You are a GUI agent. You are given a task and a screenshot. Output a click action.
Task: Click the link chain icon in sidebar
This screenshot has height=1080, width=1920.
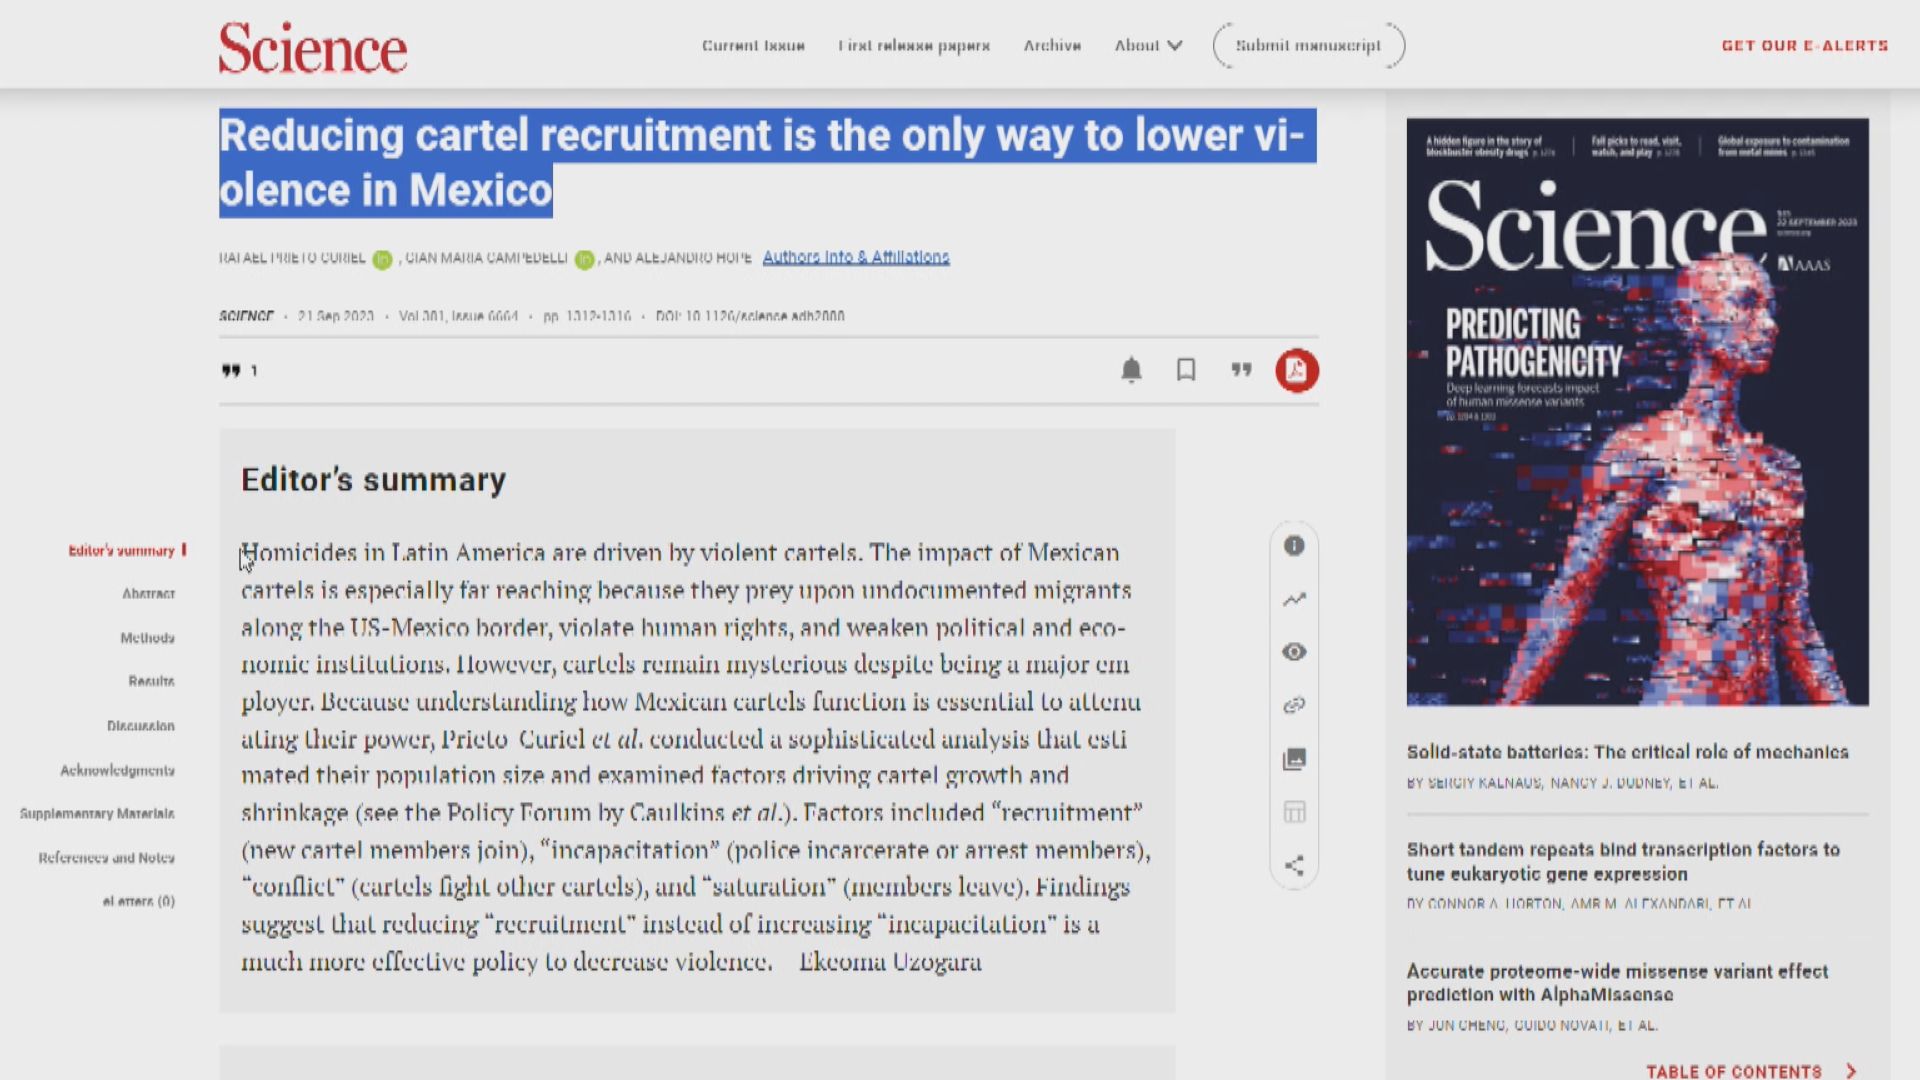click(1294, 705)
